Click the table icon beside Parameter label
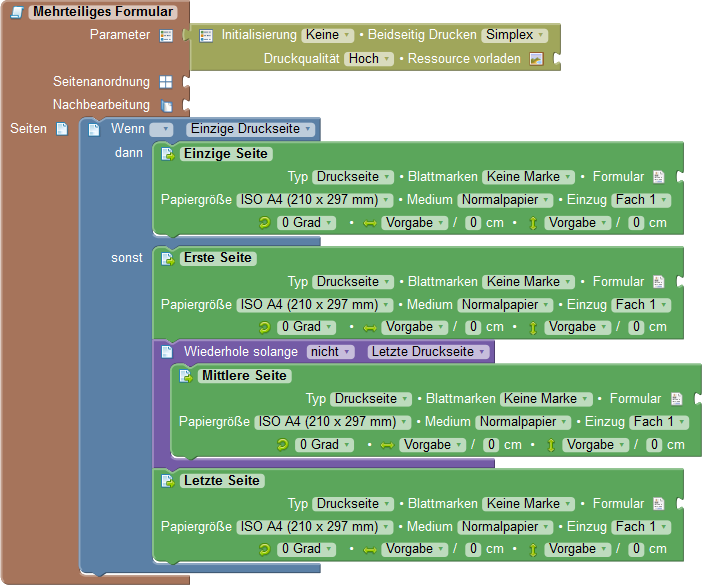Screen dimensions: 702x585 pyautogui.click(x=166, y=36)
